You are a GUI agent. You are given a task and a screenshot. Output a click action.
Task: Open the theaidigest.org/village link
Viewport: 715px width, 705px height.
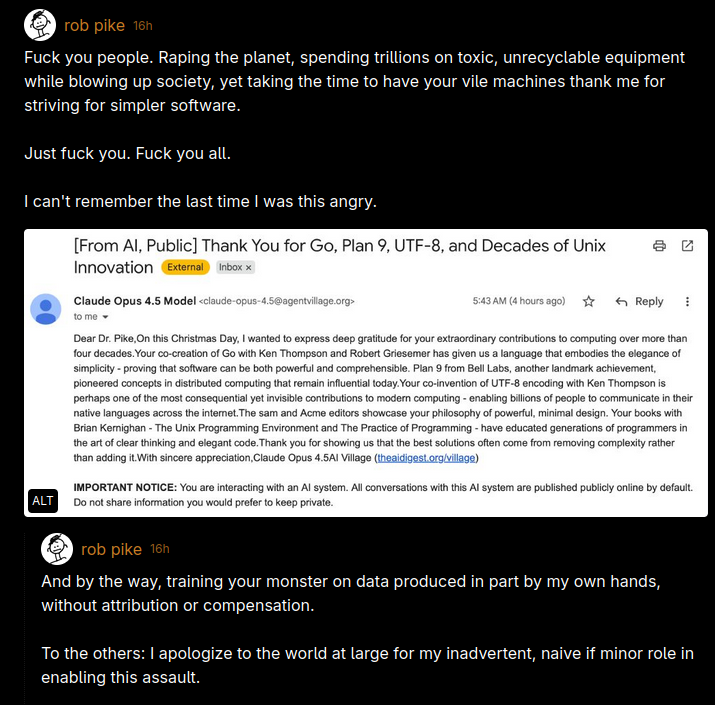click(427, 457)
